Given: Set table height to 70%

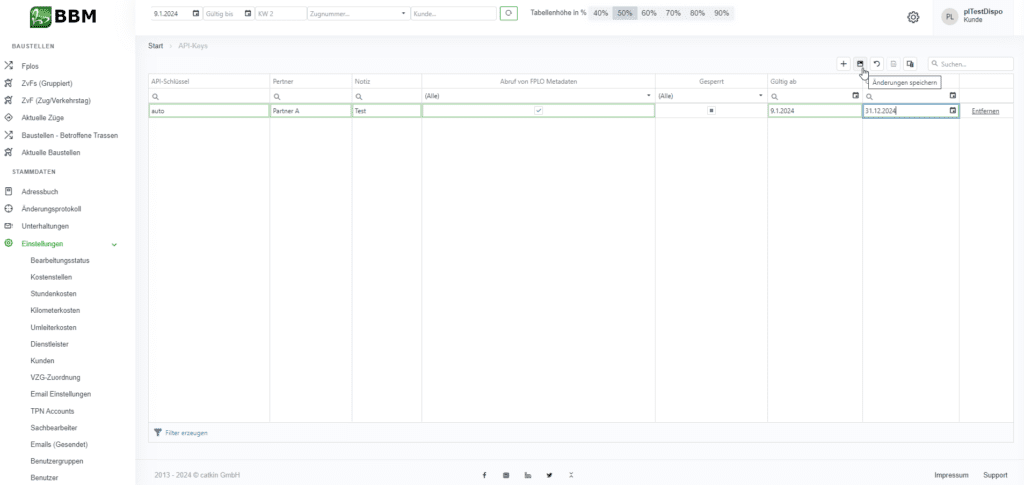Looking at the screenshot, I should 673,14.
